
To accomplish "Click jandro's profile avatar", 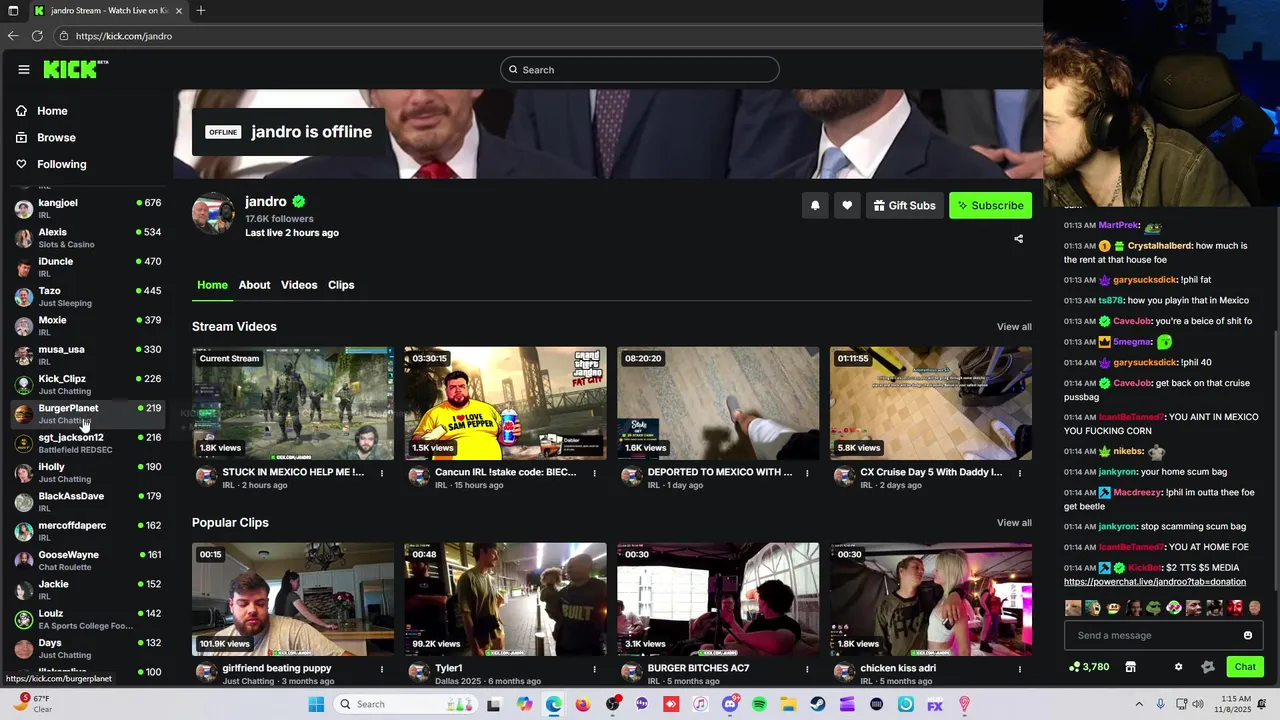I will pyautogui.click(x=213, y=213).
